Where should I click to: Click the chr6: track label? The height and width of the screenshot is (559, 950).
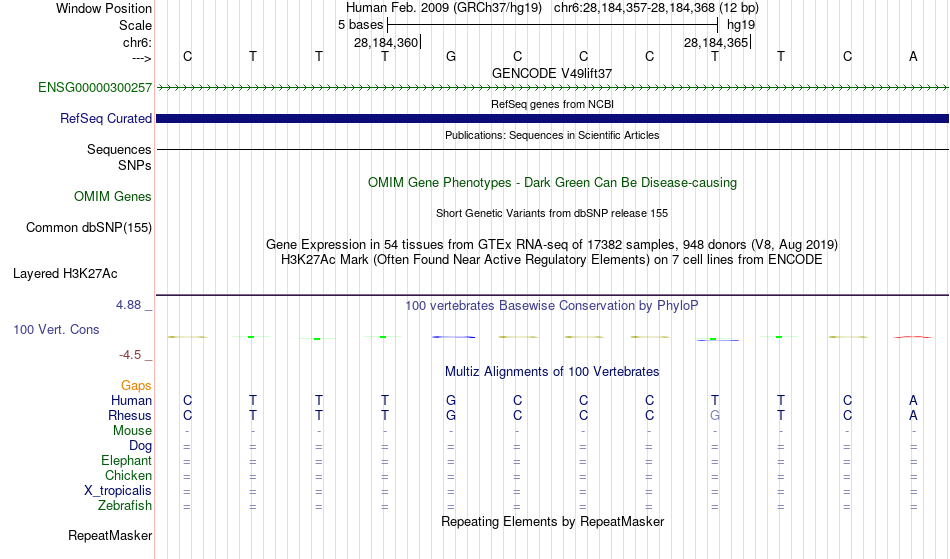click(137, 42)
